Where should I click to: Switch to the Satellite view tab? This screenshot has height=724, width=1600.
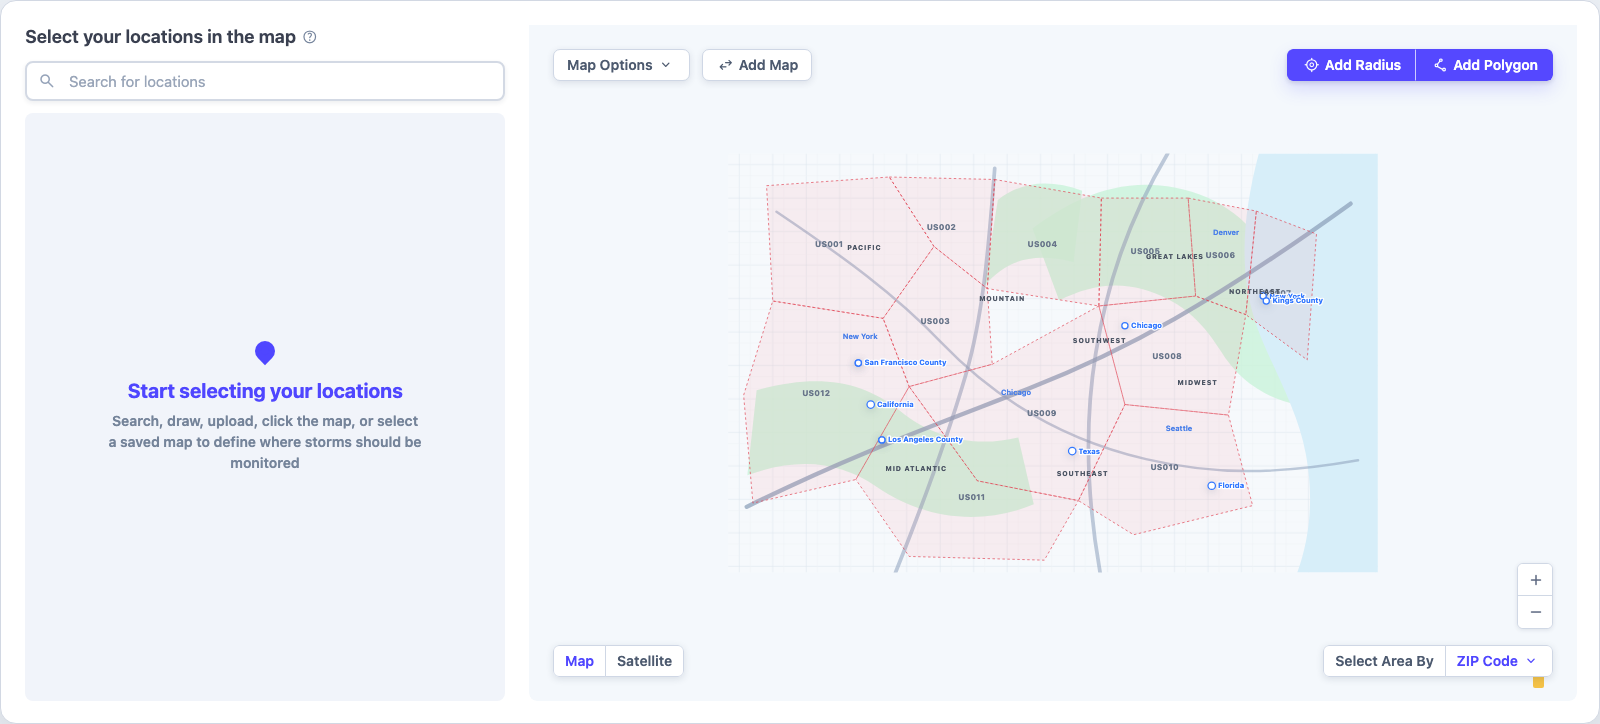(644, 661)
